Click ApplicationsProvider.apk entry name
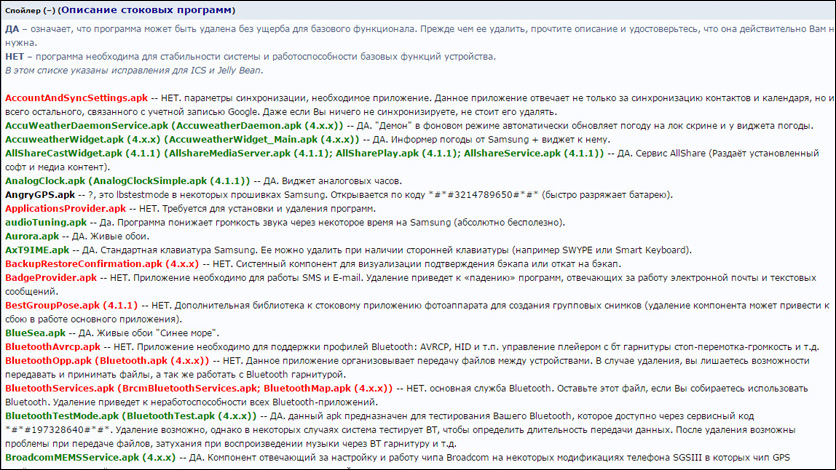The height and width of the screenshot is (470, 836). pyautogui.click(x=66, y=209)
